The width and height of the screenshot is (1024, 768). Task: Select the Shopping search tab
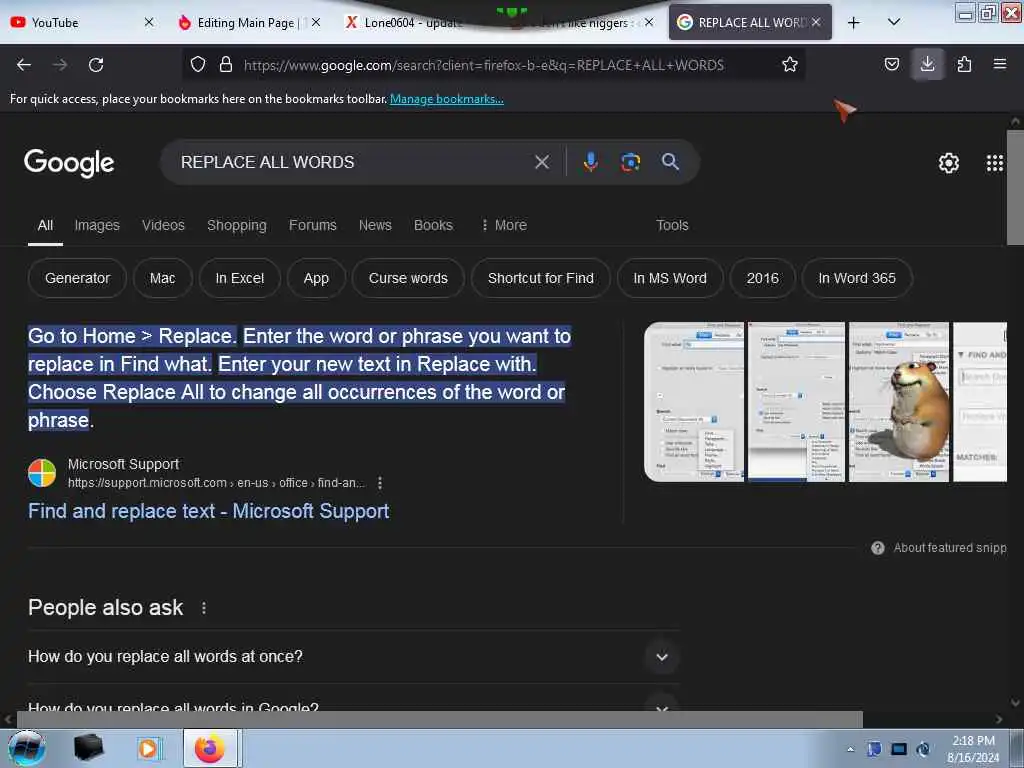236,225
